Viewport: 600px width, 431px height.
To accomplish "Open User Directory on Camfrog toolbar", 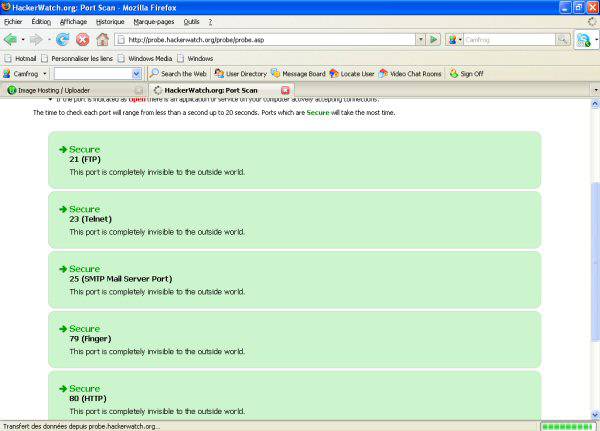I will pos(240,73).
